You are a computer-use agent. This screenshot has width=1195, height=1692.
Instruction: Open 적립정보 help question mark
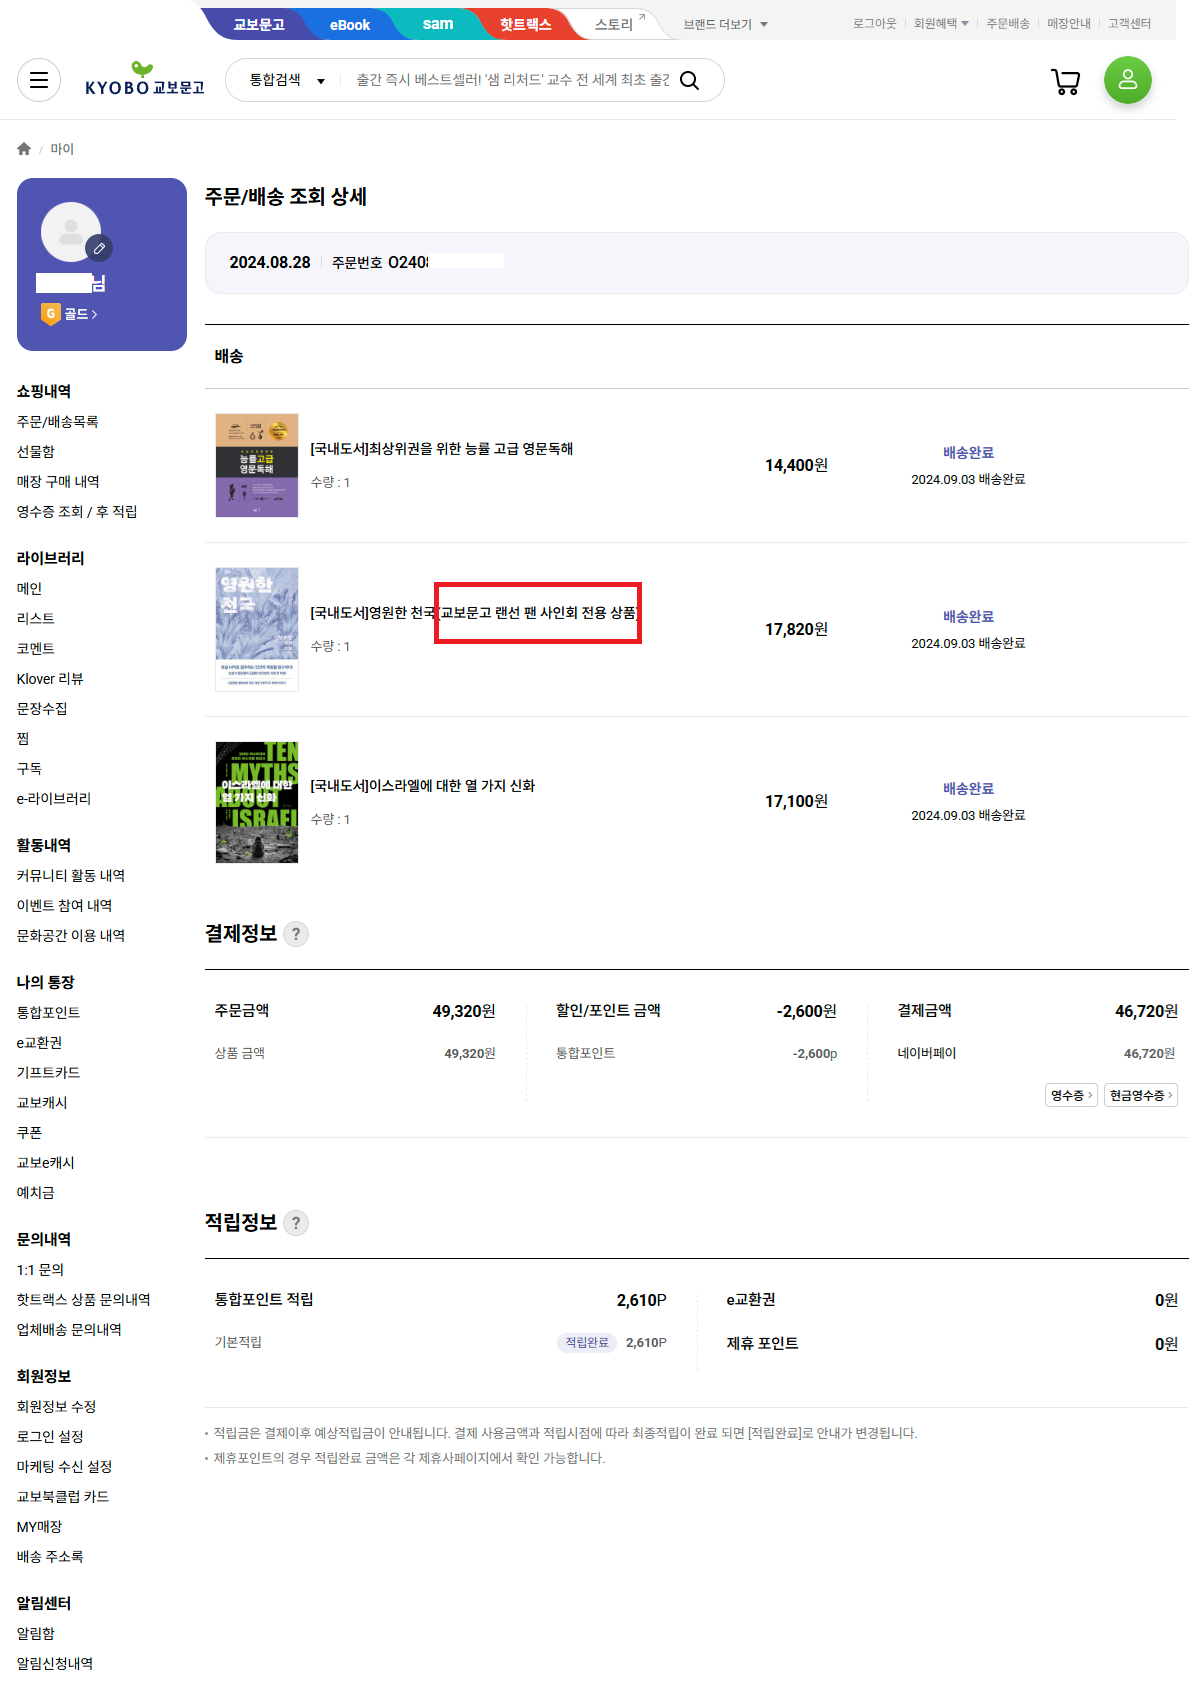coord(296,1223)
